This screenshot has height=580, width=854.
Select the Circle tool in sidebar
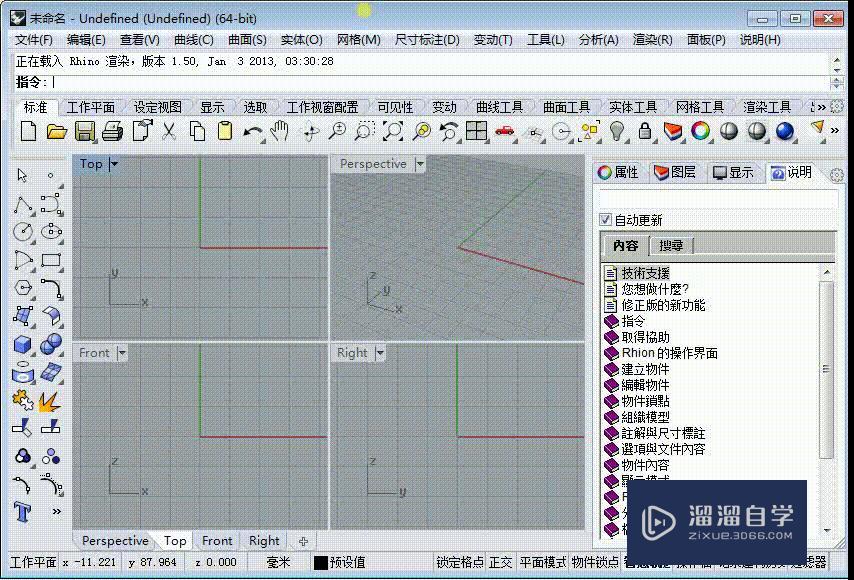tap(23, 232)
